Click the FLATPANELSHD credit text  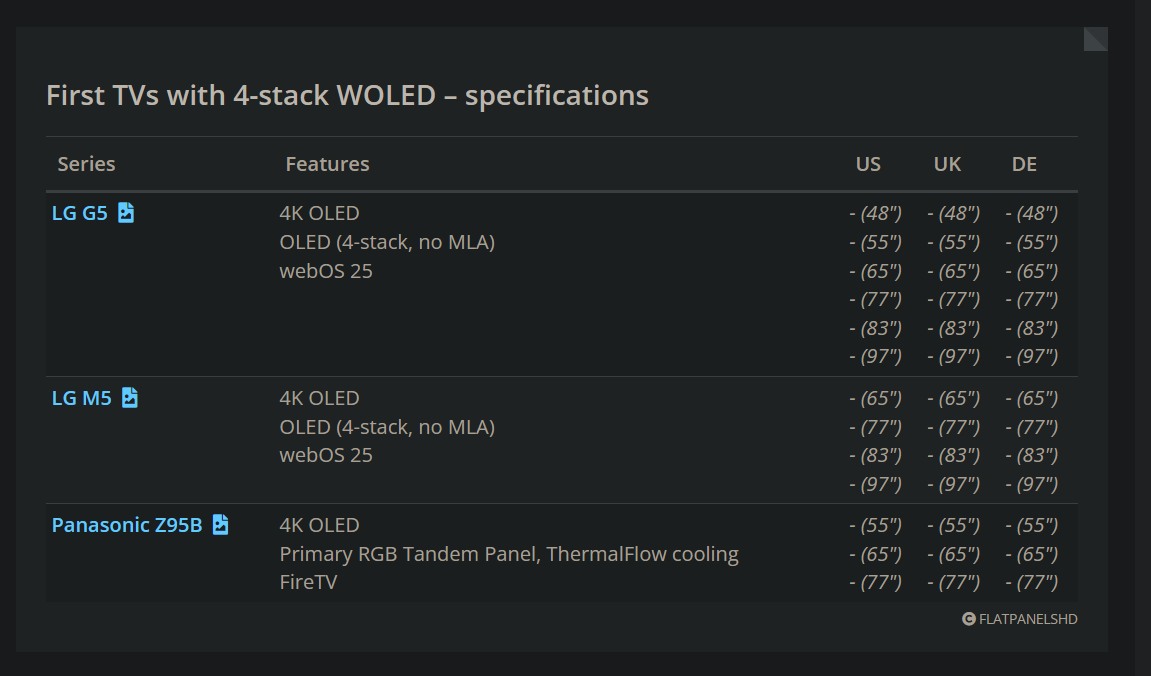pos(1028,619)
